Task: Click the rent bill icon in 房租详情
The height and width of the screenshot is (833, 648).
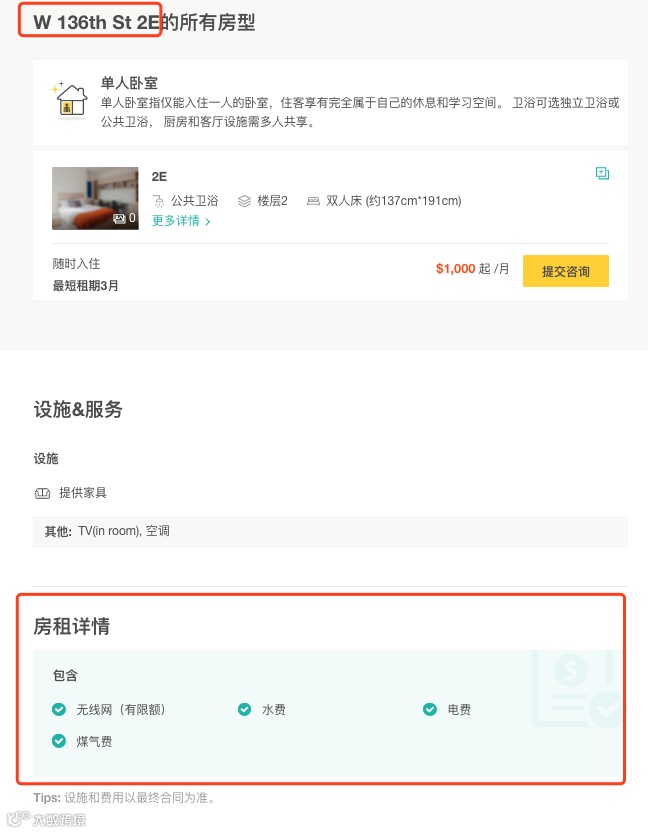Action: click(577, 690)
